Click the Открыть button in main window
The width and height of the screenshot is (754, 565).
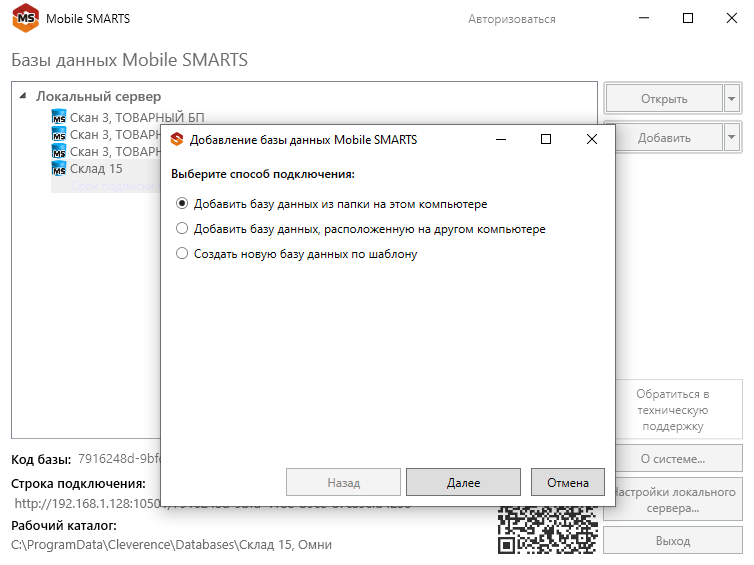[x=664, y=99]
